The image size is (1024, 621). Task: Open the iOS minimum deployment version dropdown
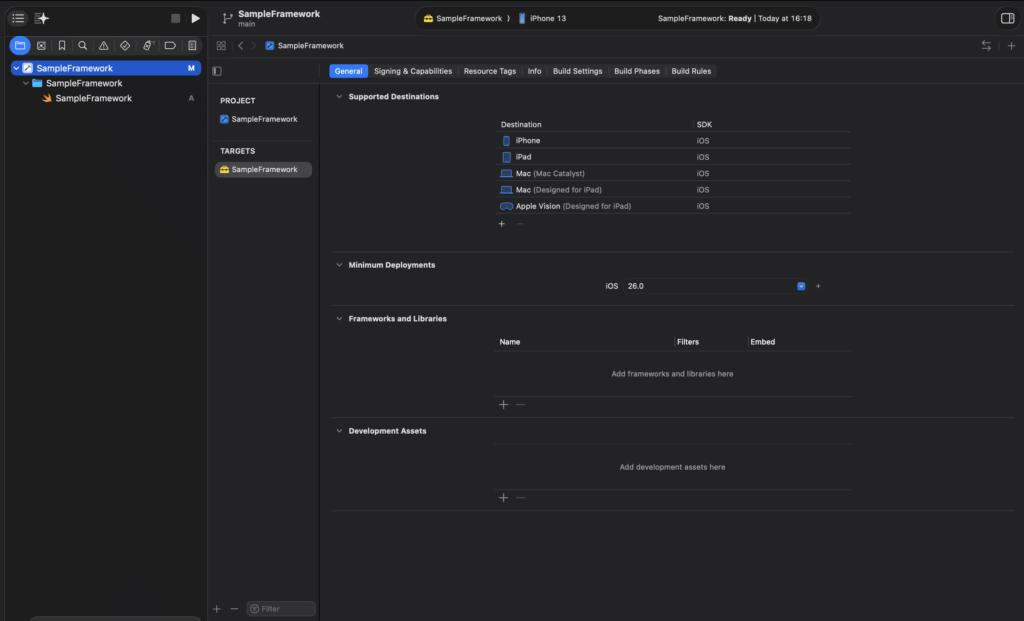801,286
